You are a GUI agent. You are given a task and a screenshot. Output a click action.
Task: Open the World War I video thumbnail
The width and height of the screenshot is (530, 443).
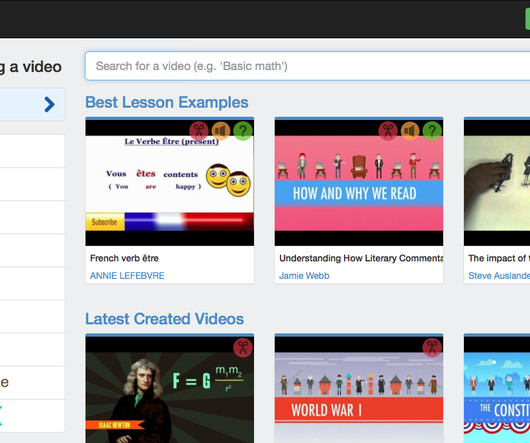point(359,389)
